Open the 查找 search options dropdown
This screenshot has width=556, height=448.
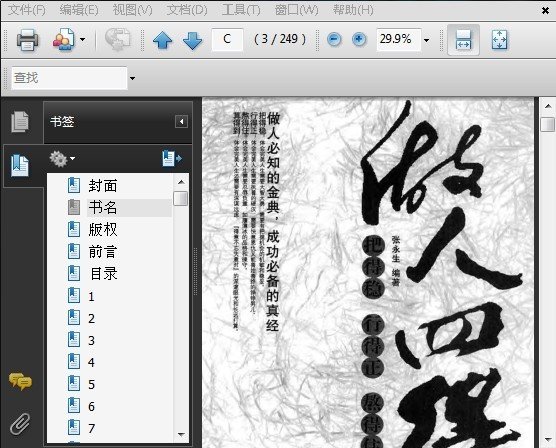pyautogui.click(x=132, y=78)
